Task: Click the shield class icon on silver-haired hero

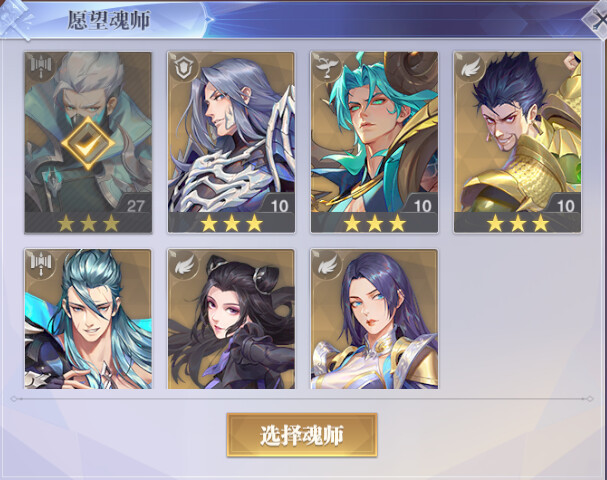Action: [183, 67]
